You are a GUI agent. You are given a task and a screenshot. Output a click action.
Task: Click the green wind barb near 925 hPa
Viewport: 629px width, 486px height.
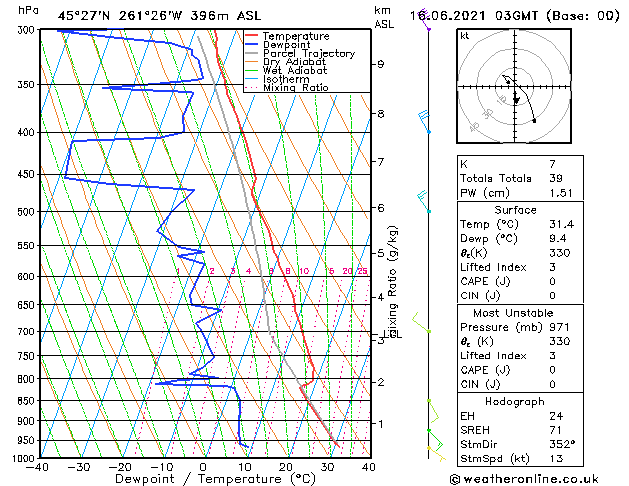(x=435, y=439)
